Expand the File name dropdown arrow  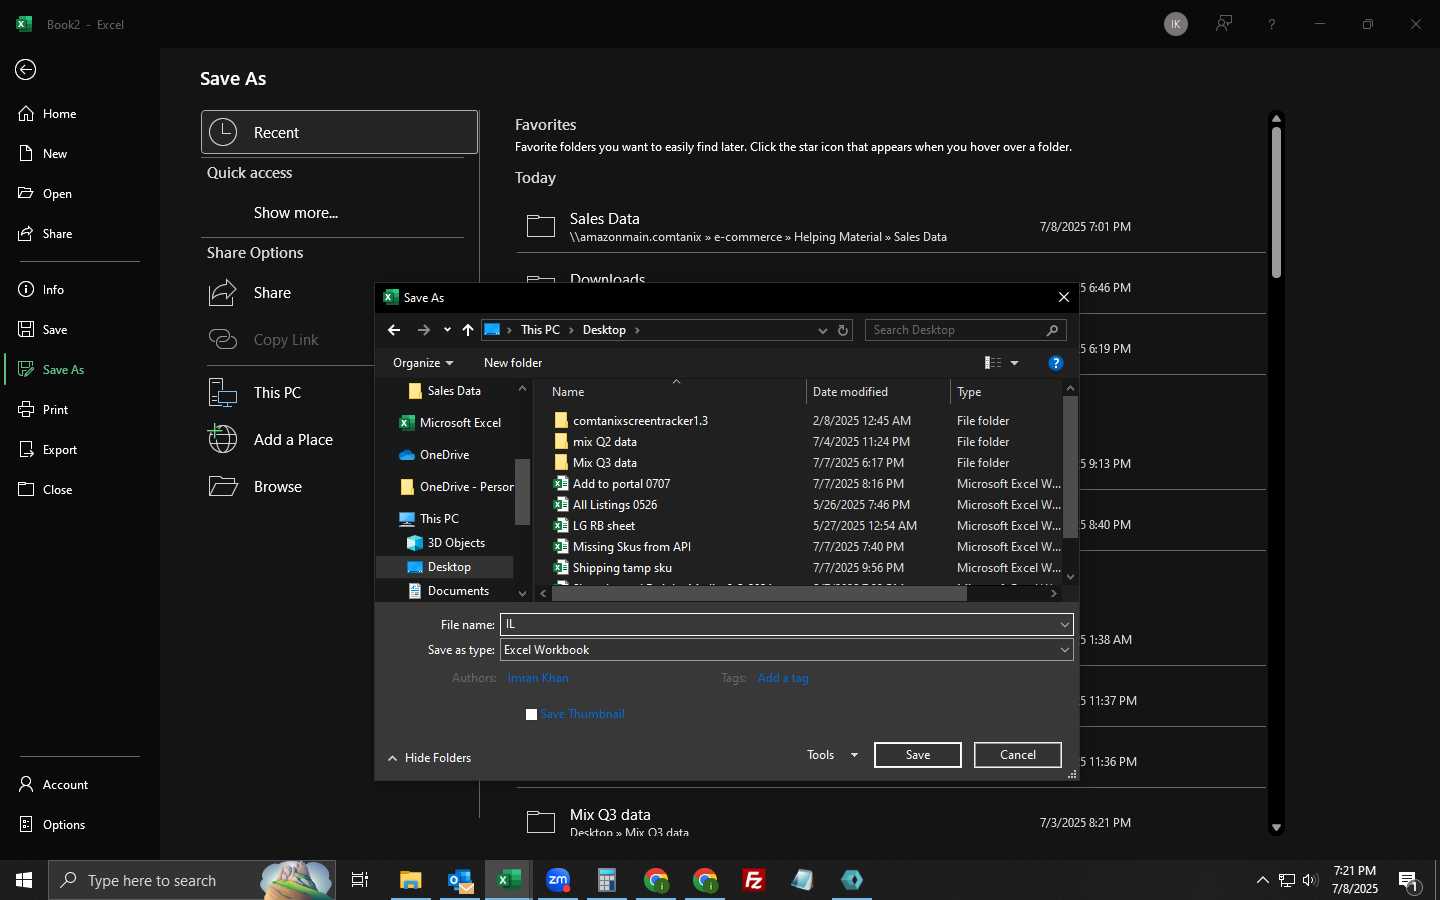pos(1065,624)
